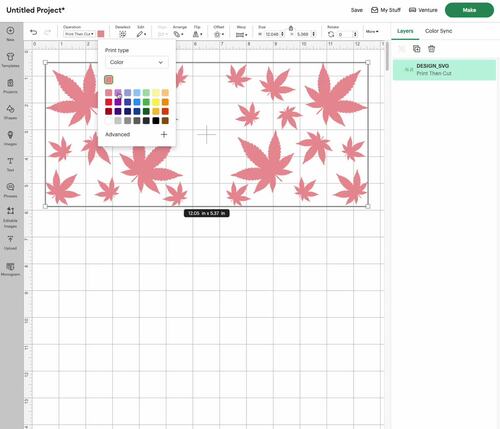Select the Text tool
Screen dimensions: 500x429
[10, 164]
